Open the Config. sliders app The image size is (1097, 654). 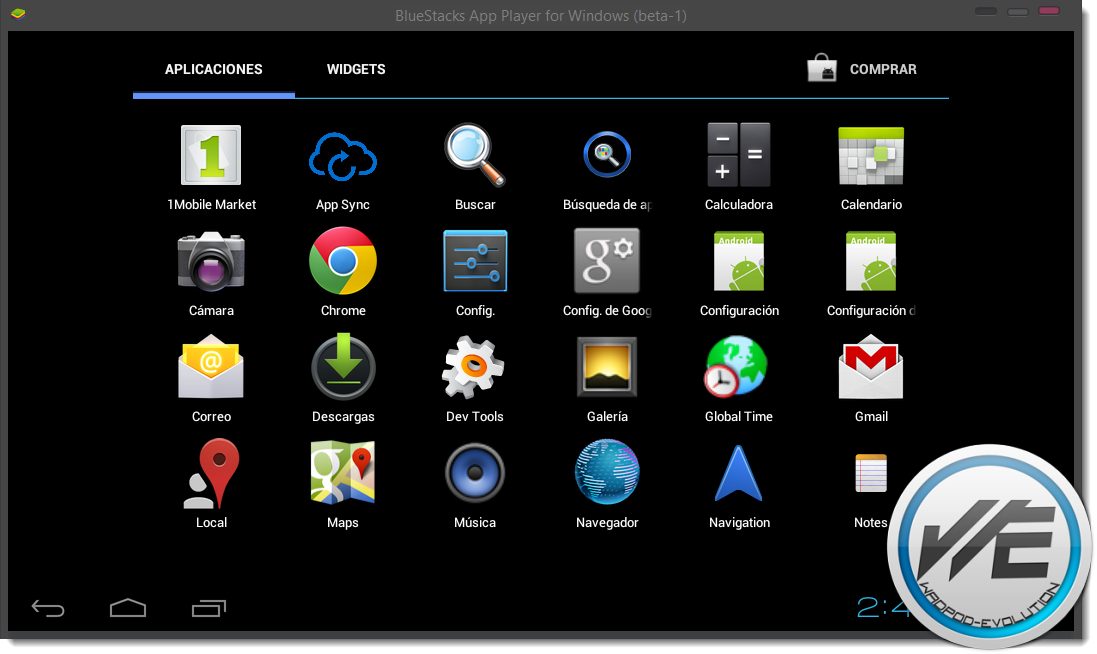coord(475,261)
